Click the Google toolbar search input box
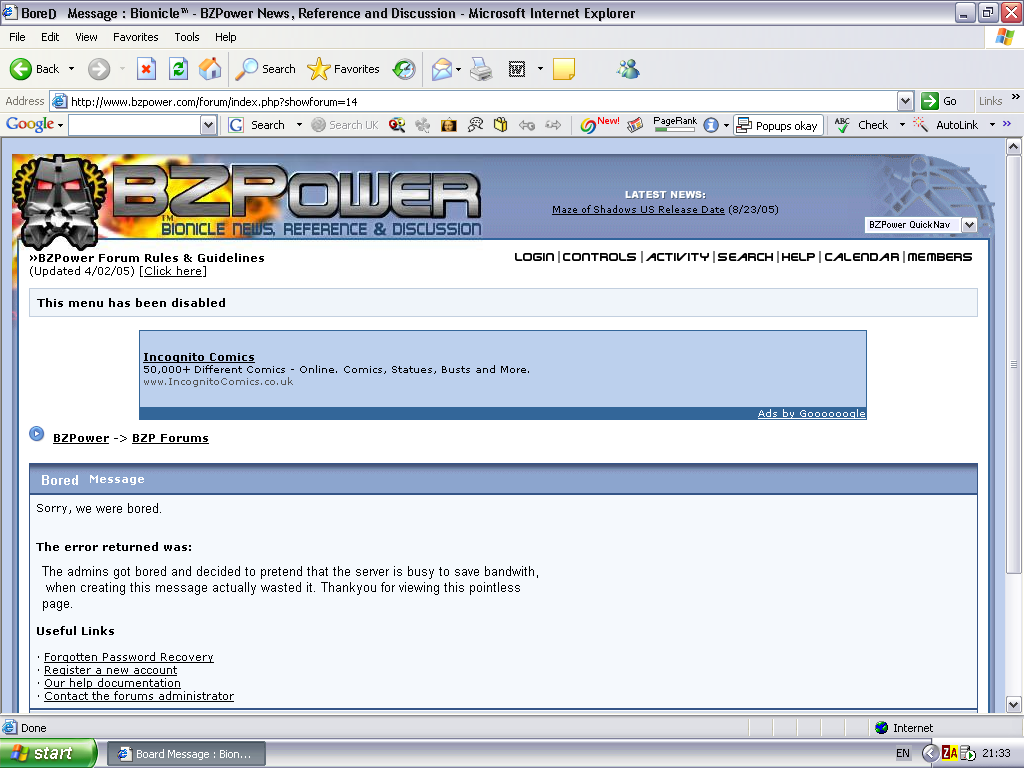 [135, 125]
